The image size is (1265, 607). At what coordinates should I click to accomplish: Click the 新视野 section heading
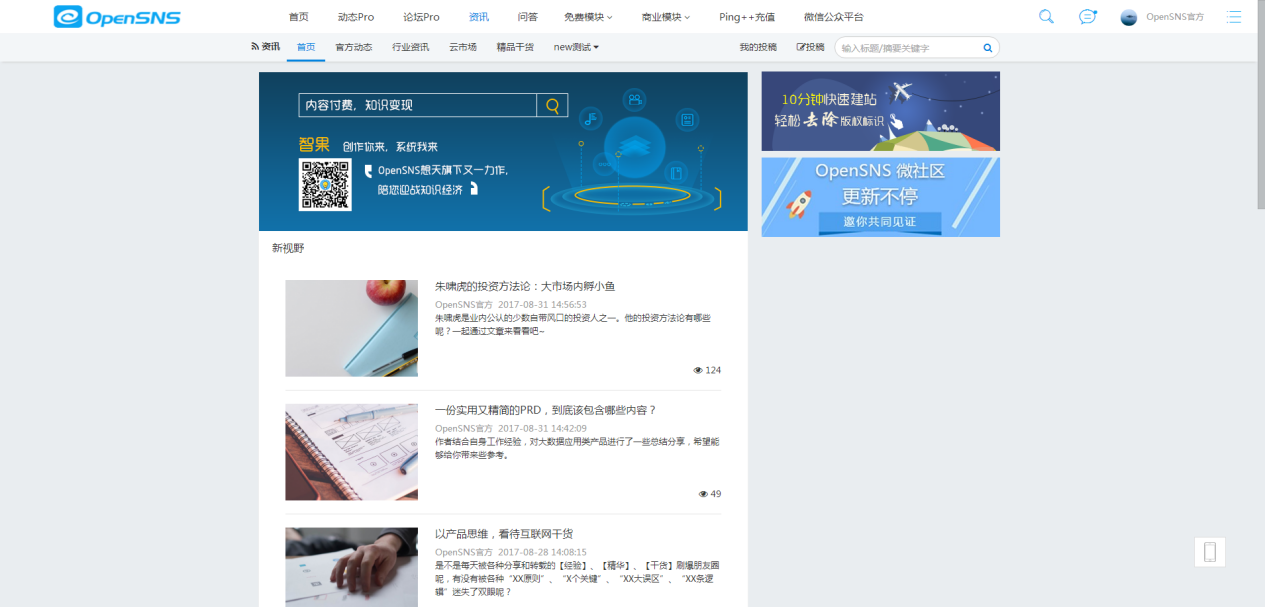tap(288, 248)
